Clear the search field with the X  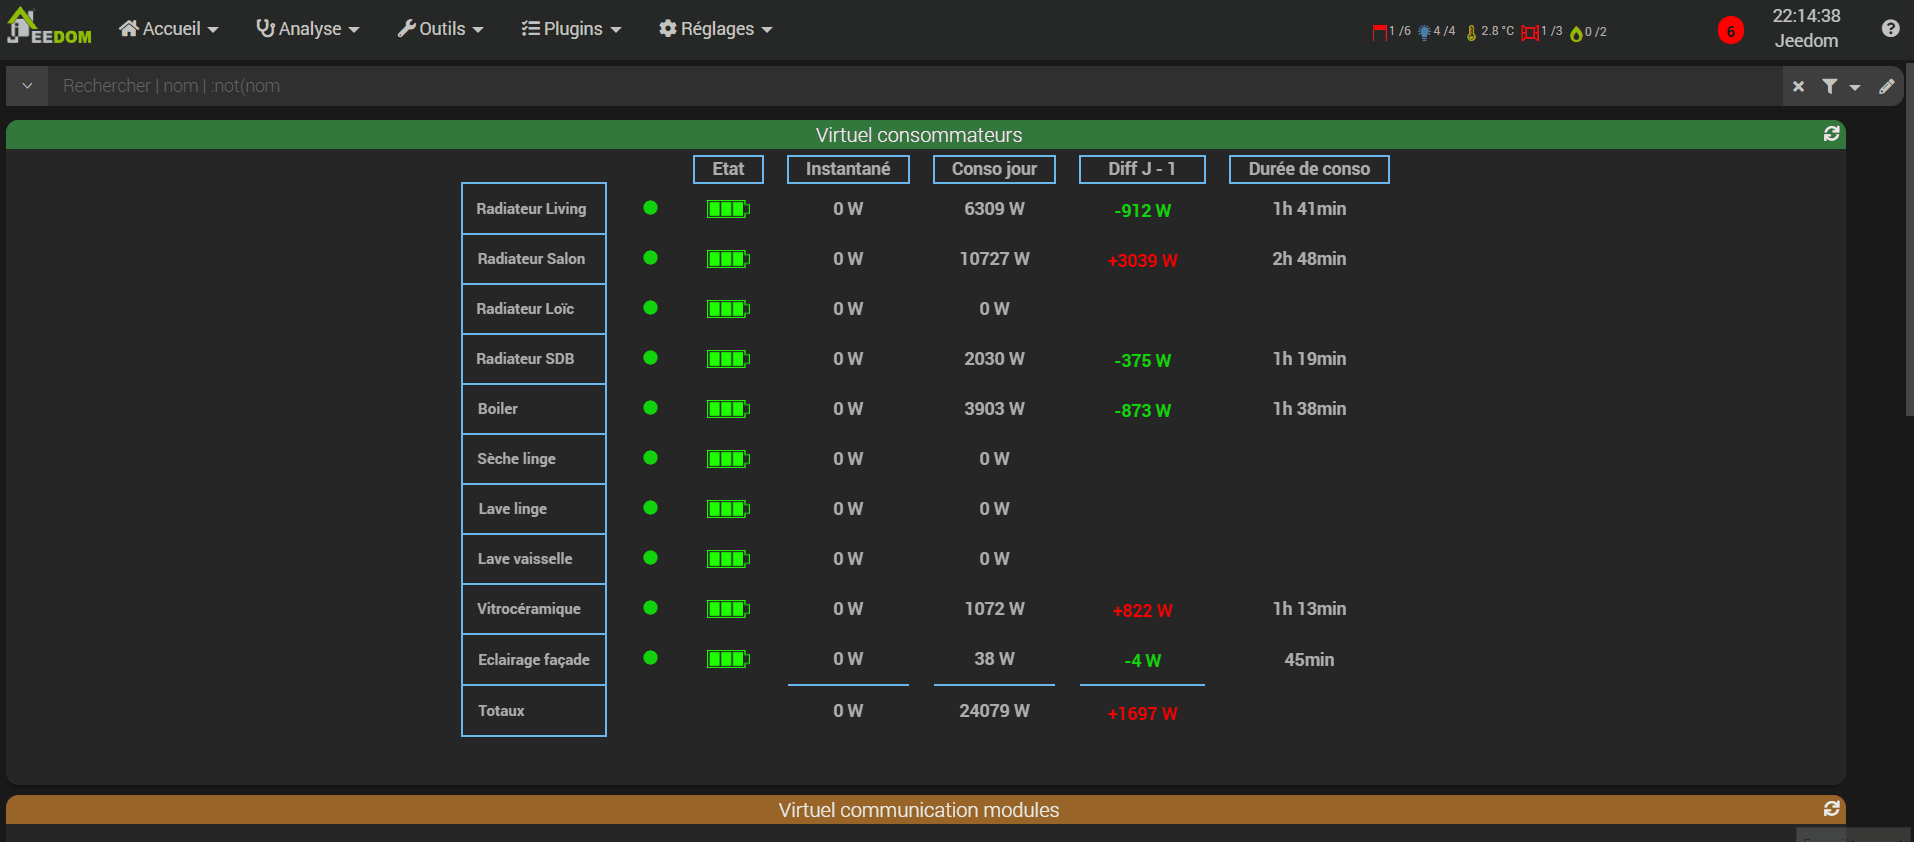tap(1798, 87)
